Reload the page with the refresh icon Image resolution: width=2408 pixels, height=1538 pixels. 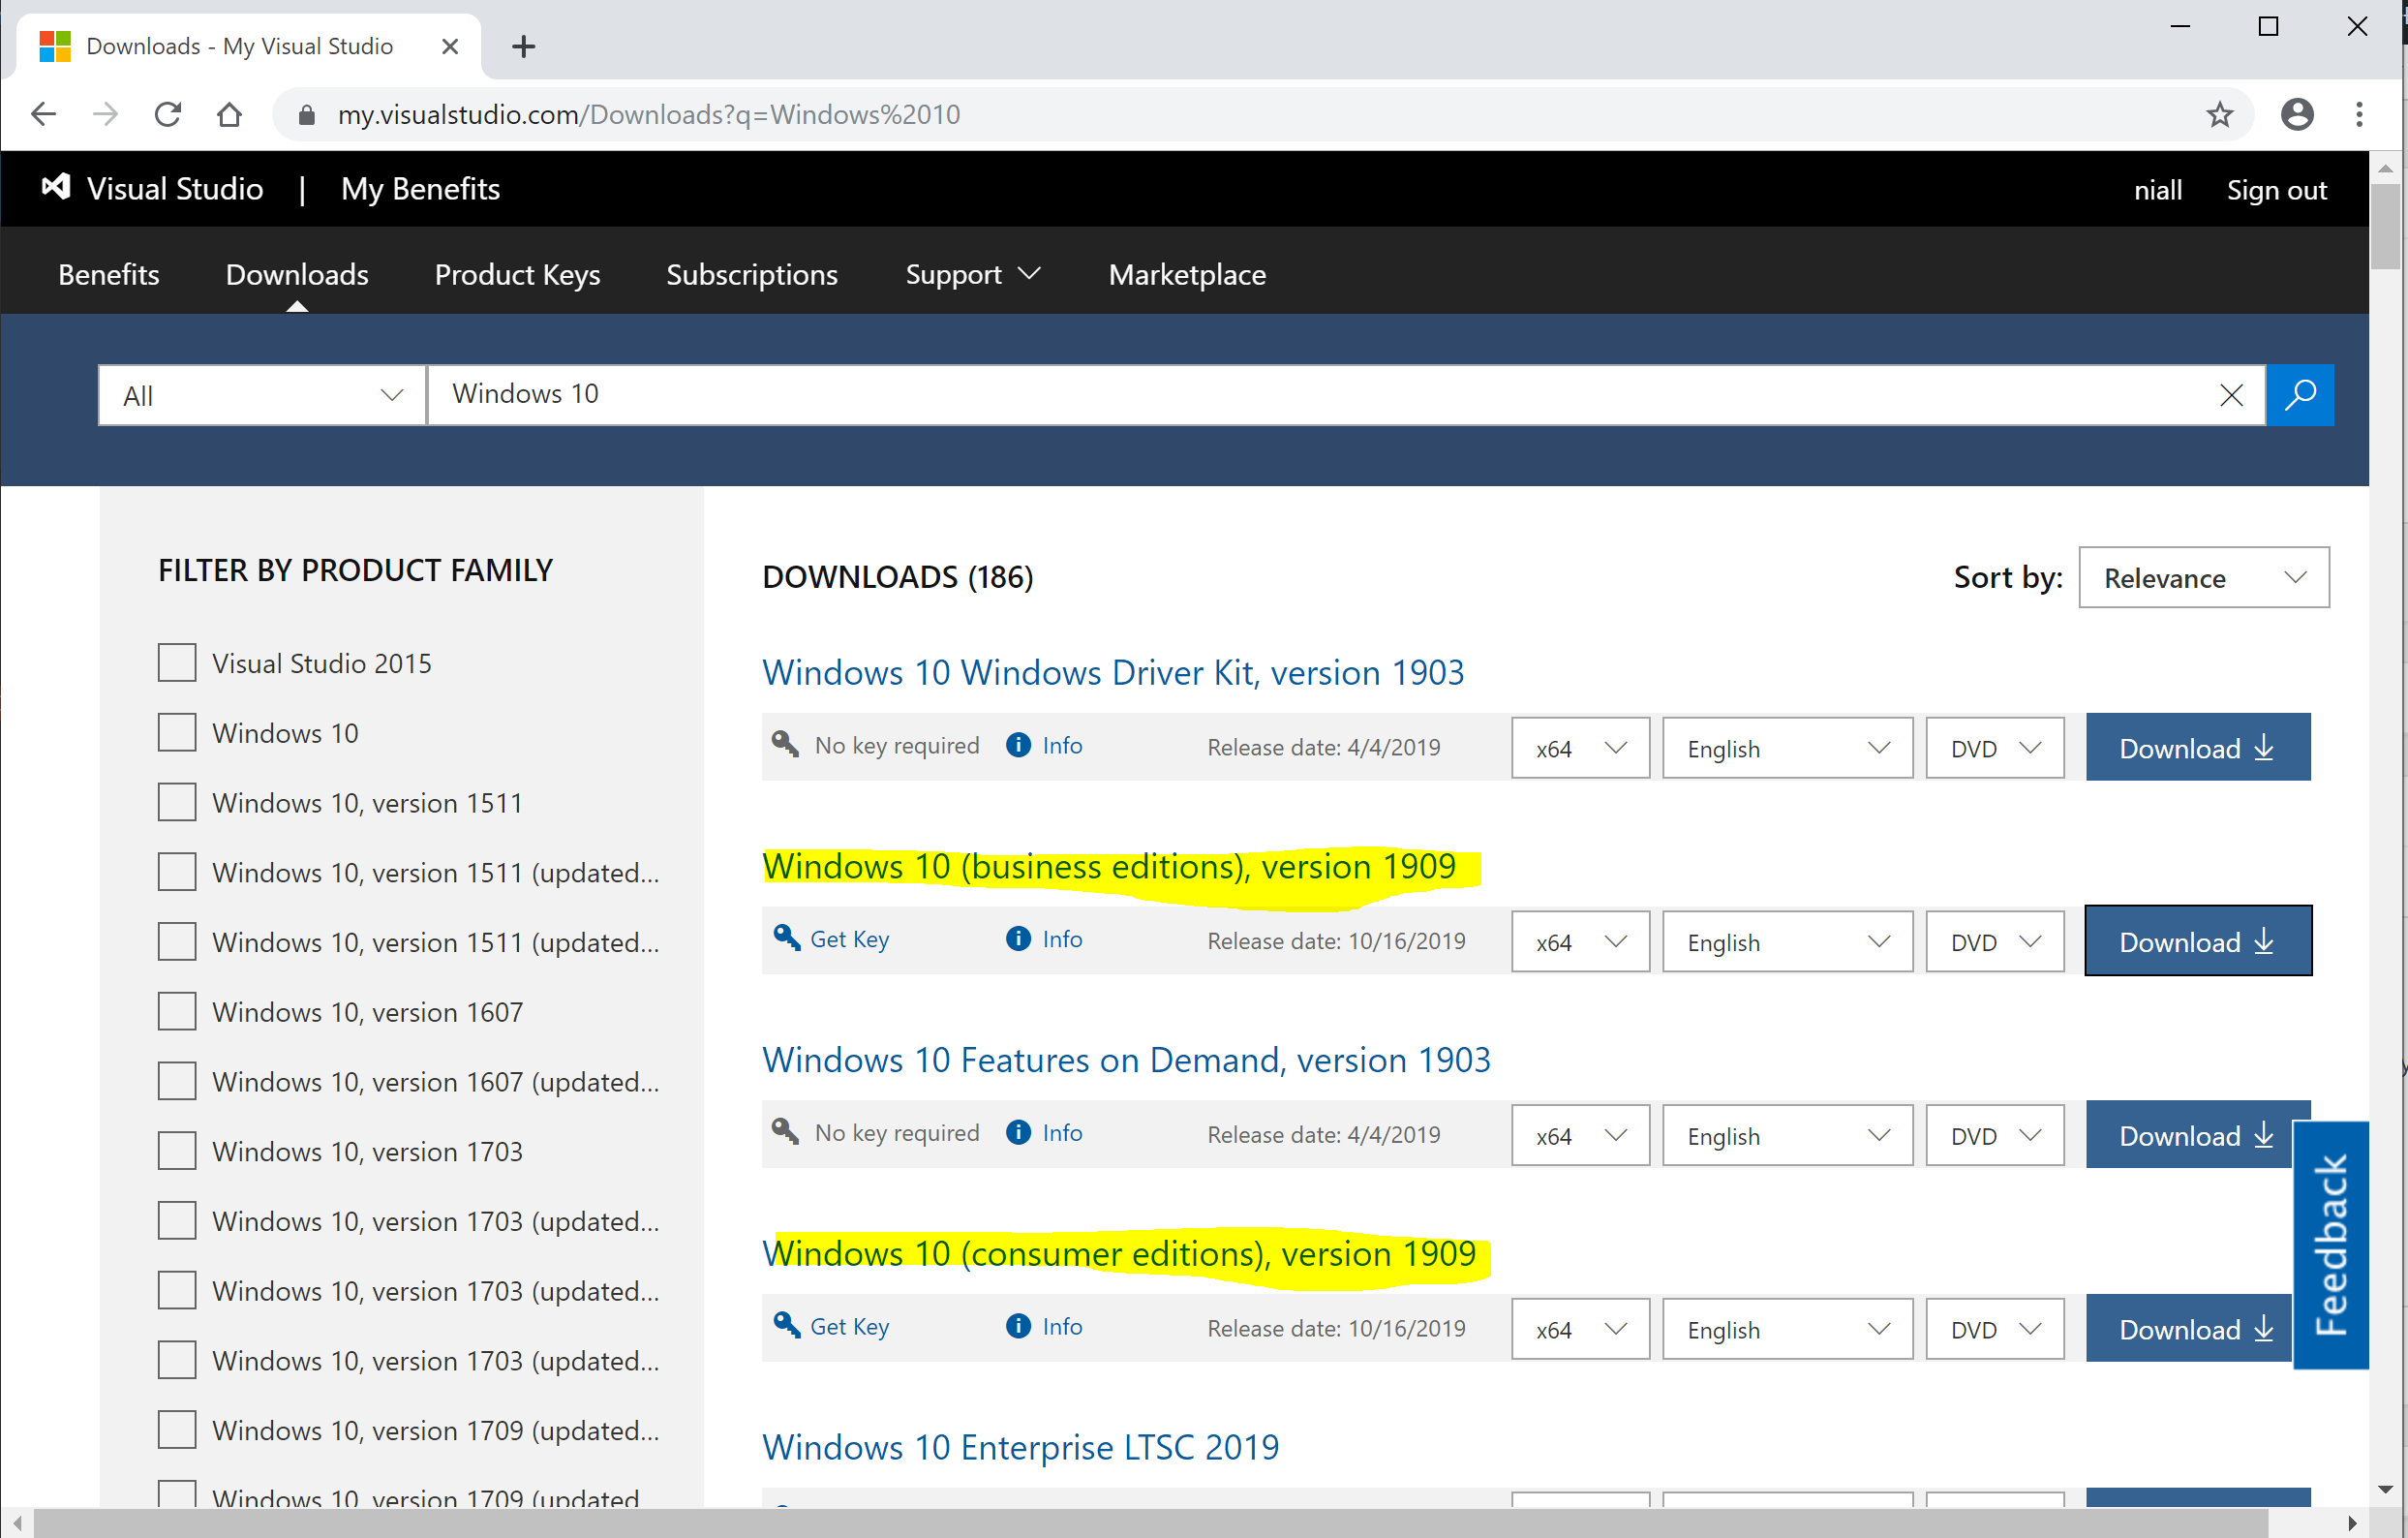point(167,114)
